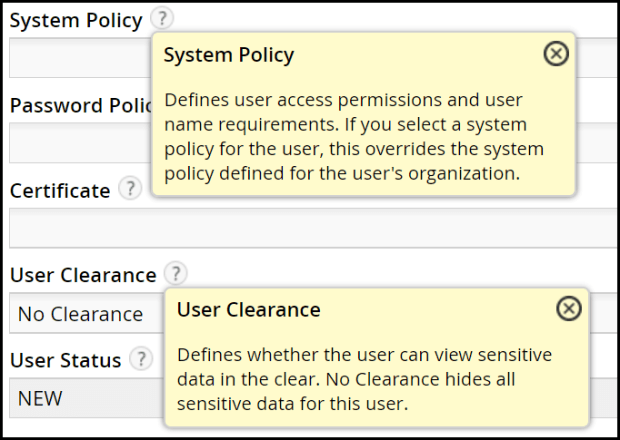Click the System Policy tooltip description text
The image size is (620, 440).
(x=354, y=137)
